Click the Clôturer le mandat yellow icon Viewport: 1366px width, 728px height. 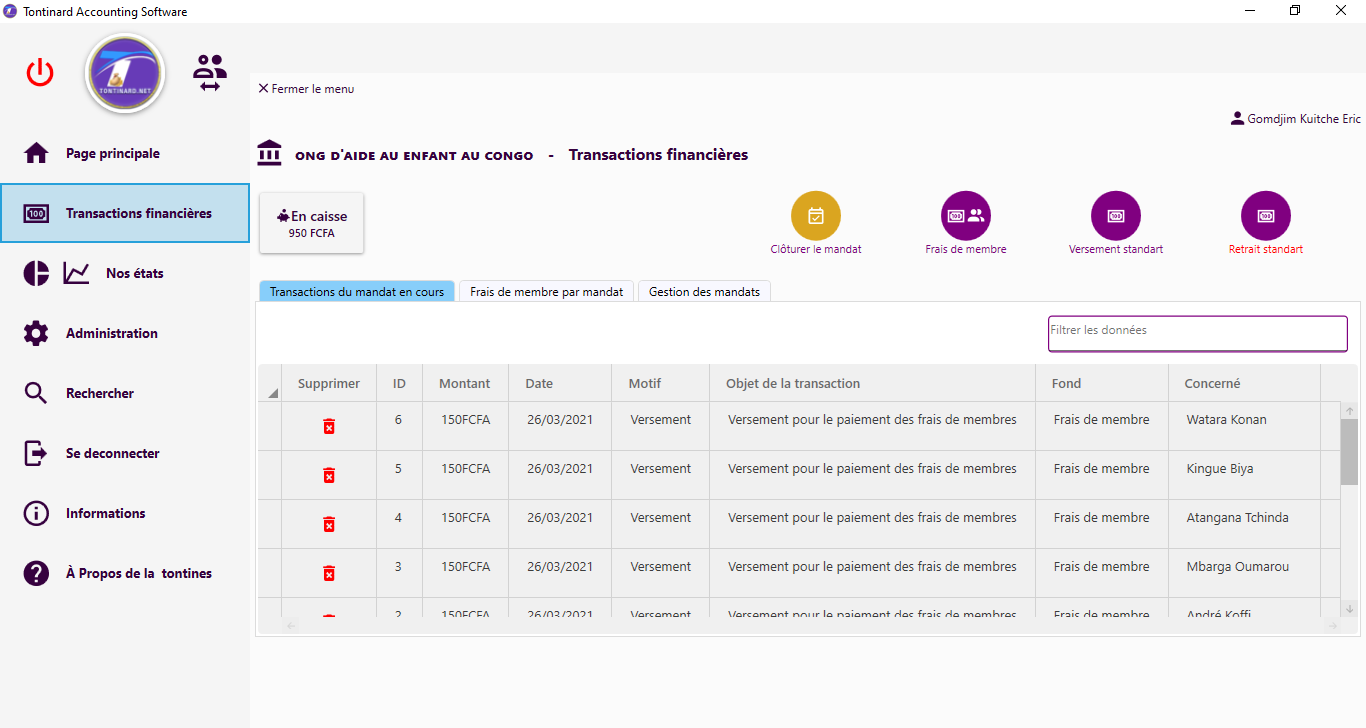click(x=815, y=215)
